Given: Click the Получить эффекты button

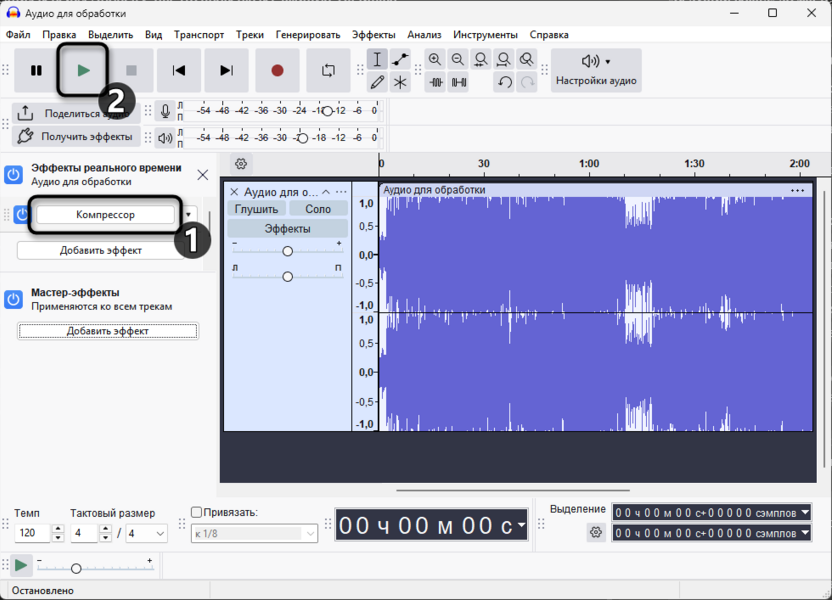Looking at the screenshot, I should point(76,137).
